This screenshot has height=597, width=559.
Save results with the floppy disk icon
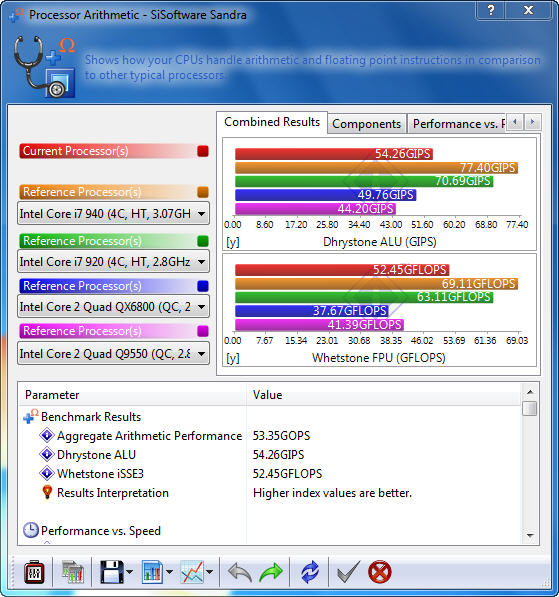tap(112, 571)
